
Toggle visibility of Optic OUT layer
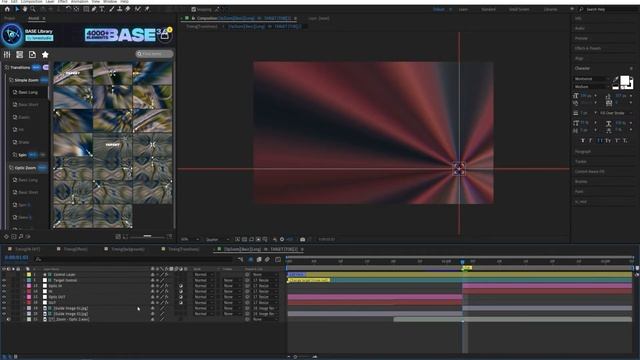click(4, 297)
